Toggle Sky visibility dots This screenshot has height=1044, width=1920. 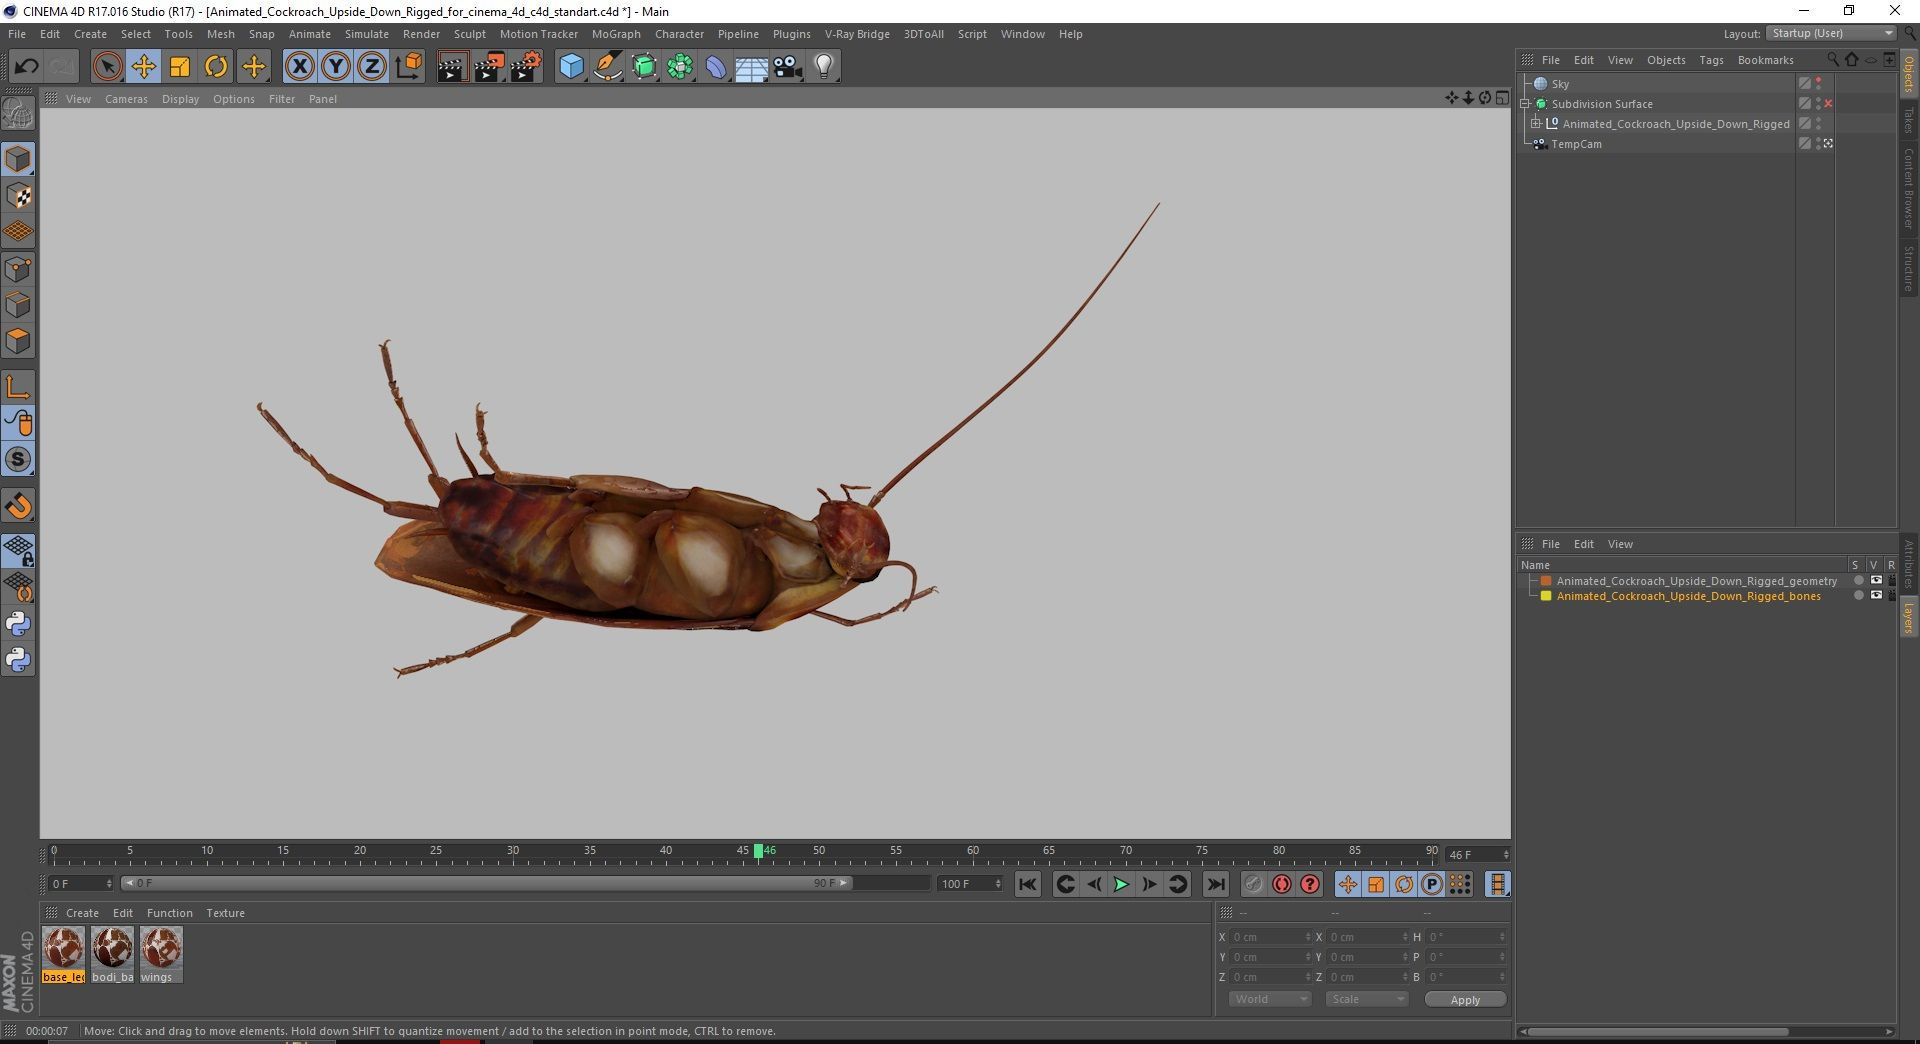click(x=1818, y=84)
